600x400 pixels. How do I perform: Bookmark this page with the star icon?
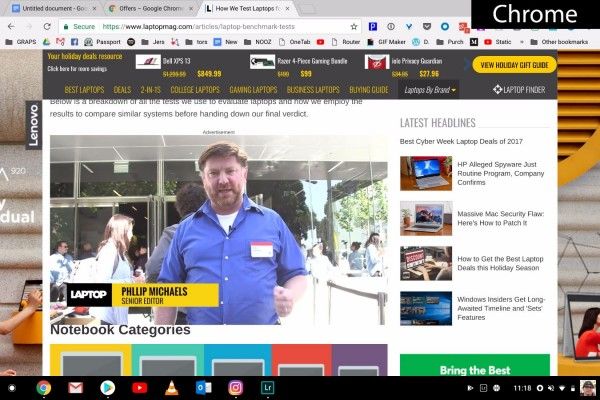354,26
